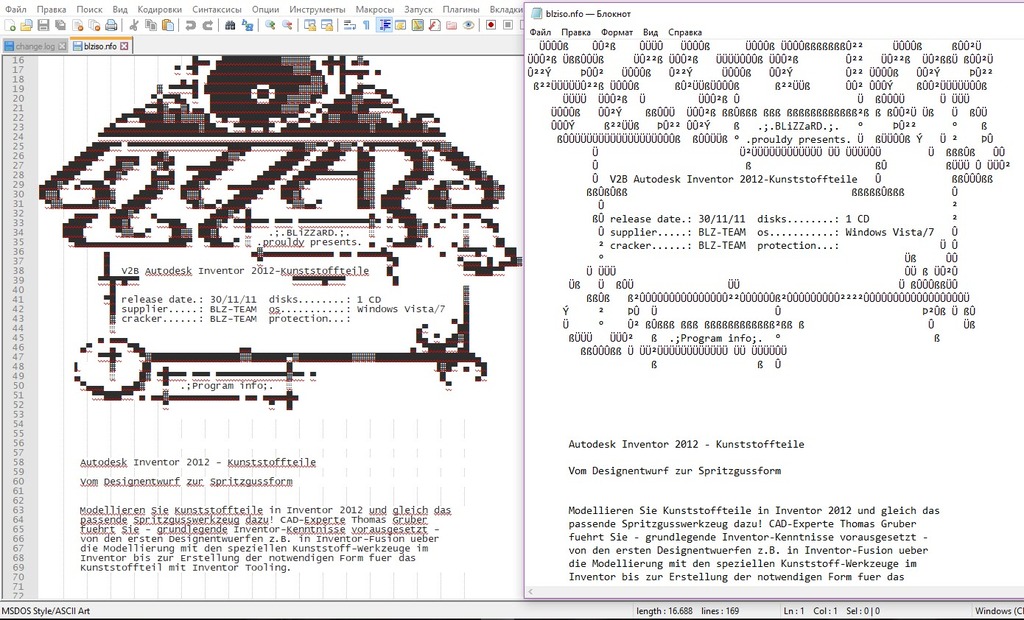Click the 'Sel : 0 | 0' status bar entry

point(861,612)
